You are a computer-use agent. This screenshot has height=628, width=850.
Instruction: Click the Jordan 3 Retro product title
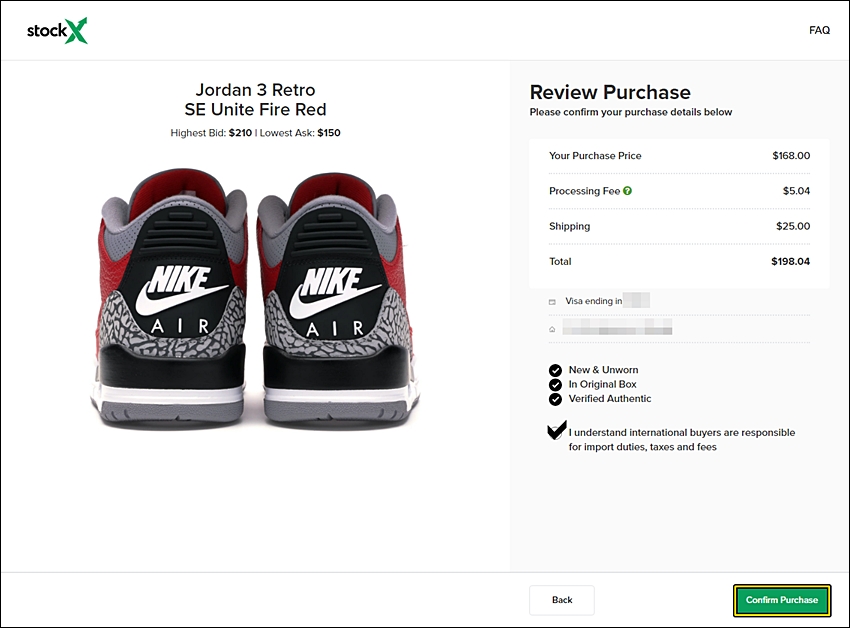(x=255, y=100)
